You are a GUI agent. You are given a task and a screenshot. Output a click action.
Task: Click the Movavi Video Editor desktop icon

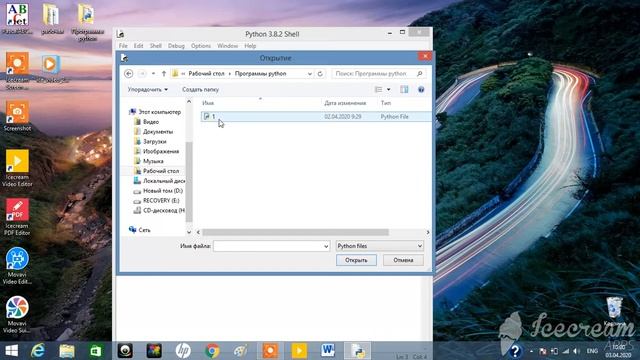pyautogui.click(x=17, y=266)
